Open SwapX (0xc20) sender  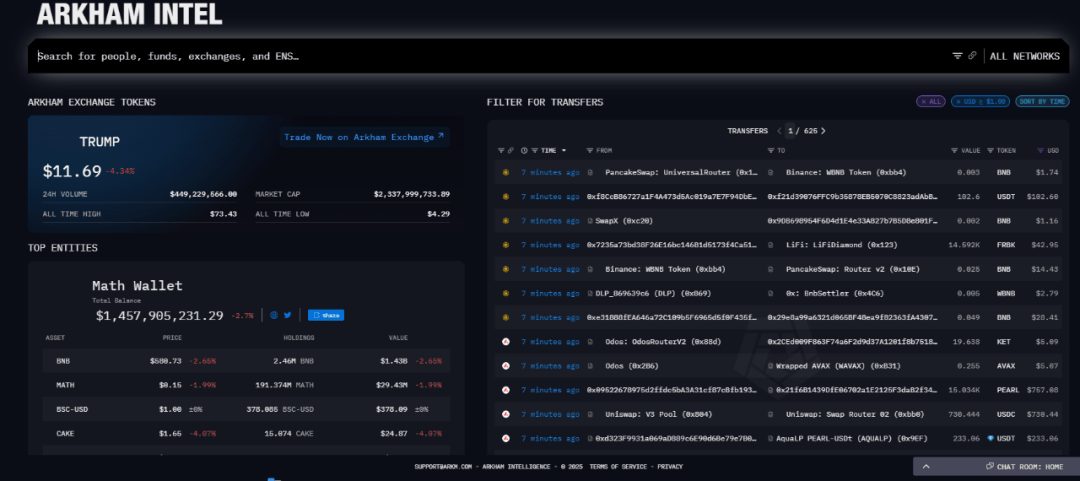click(x=624, y=221)
